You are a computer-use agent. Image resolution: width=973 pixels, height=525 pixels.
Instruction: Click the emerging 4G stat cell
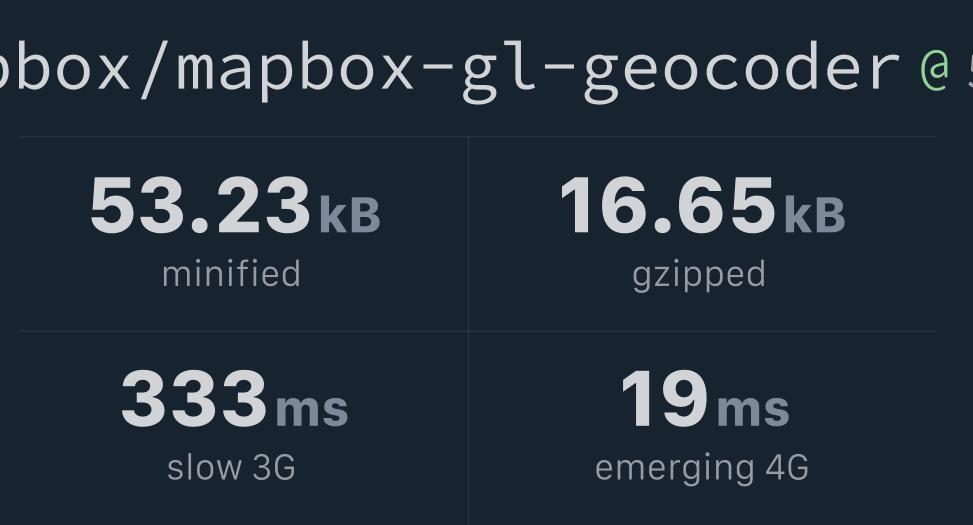[x=702, y=428]
